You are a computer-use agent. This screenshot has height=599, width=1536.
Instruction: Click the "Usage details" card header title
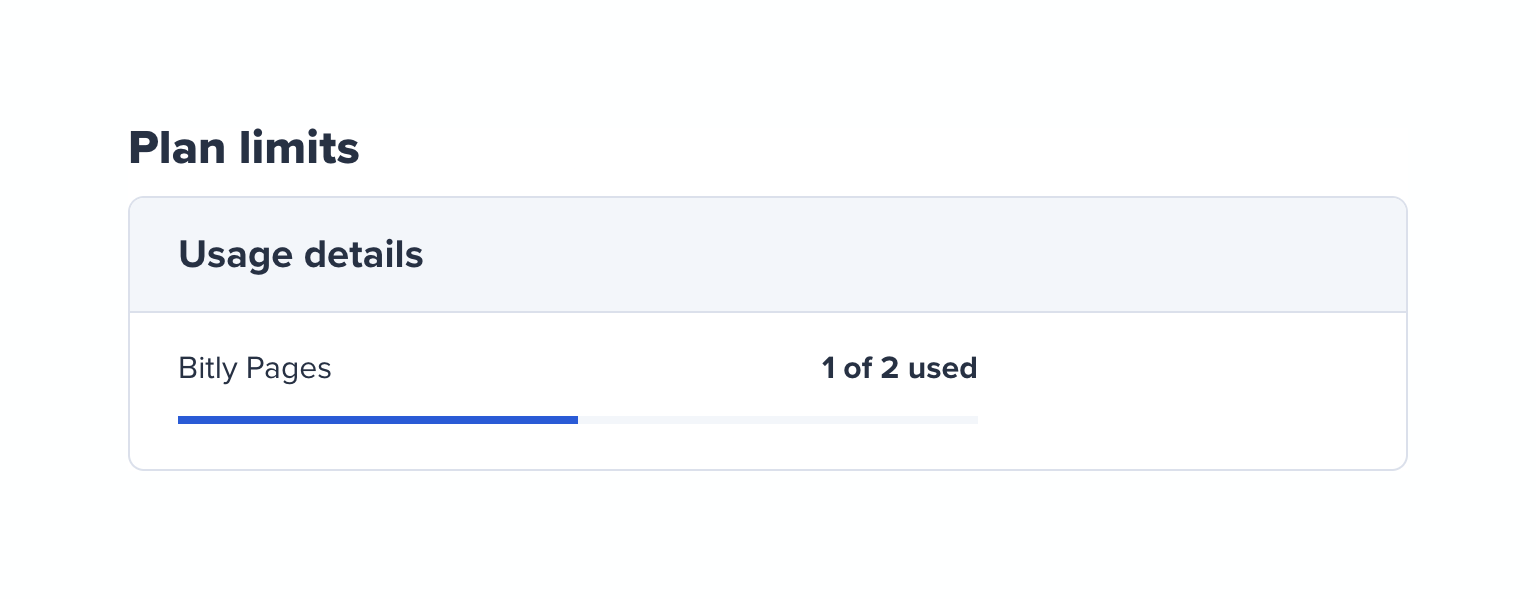tap(300, 255)
